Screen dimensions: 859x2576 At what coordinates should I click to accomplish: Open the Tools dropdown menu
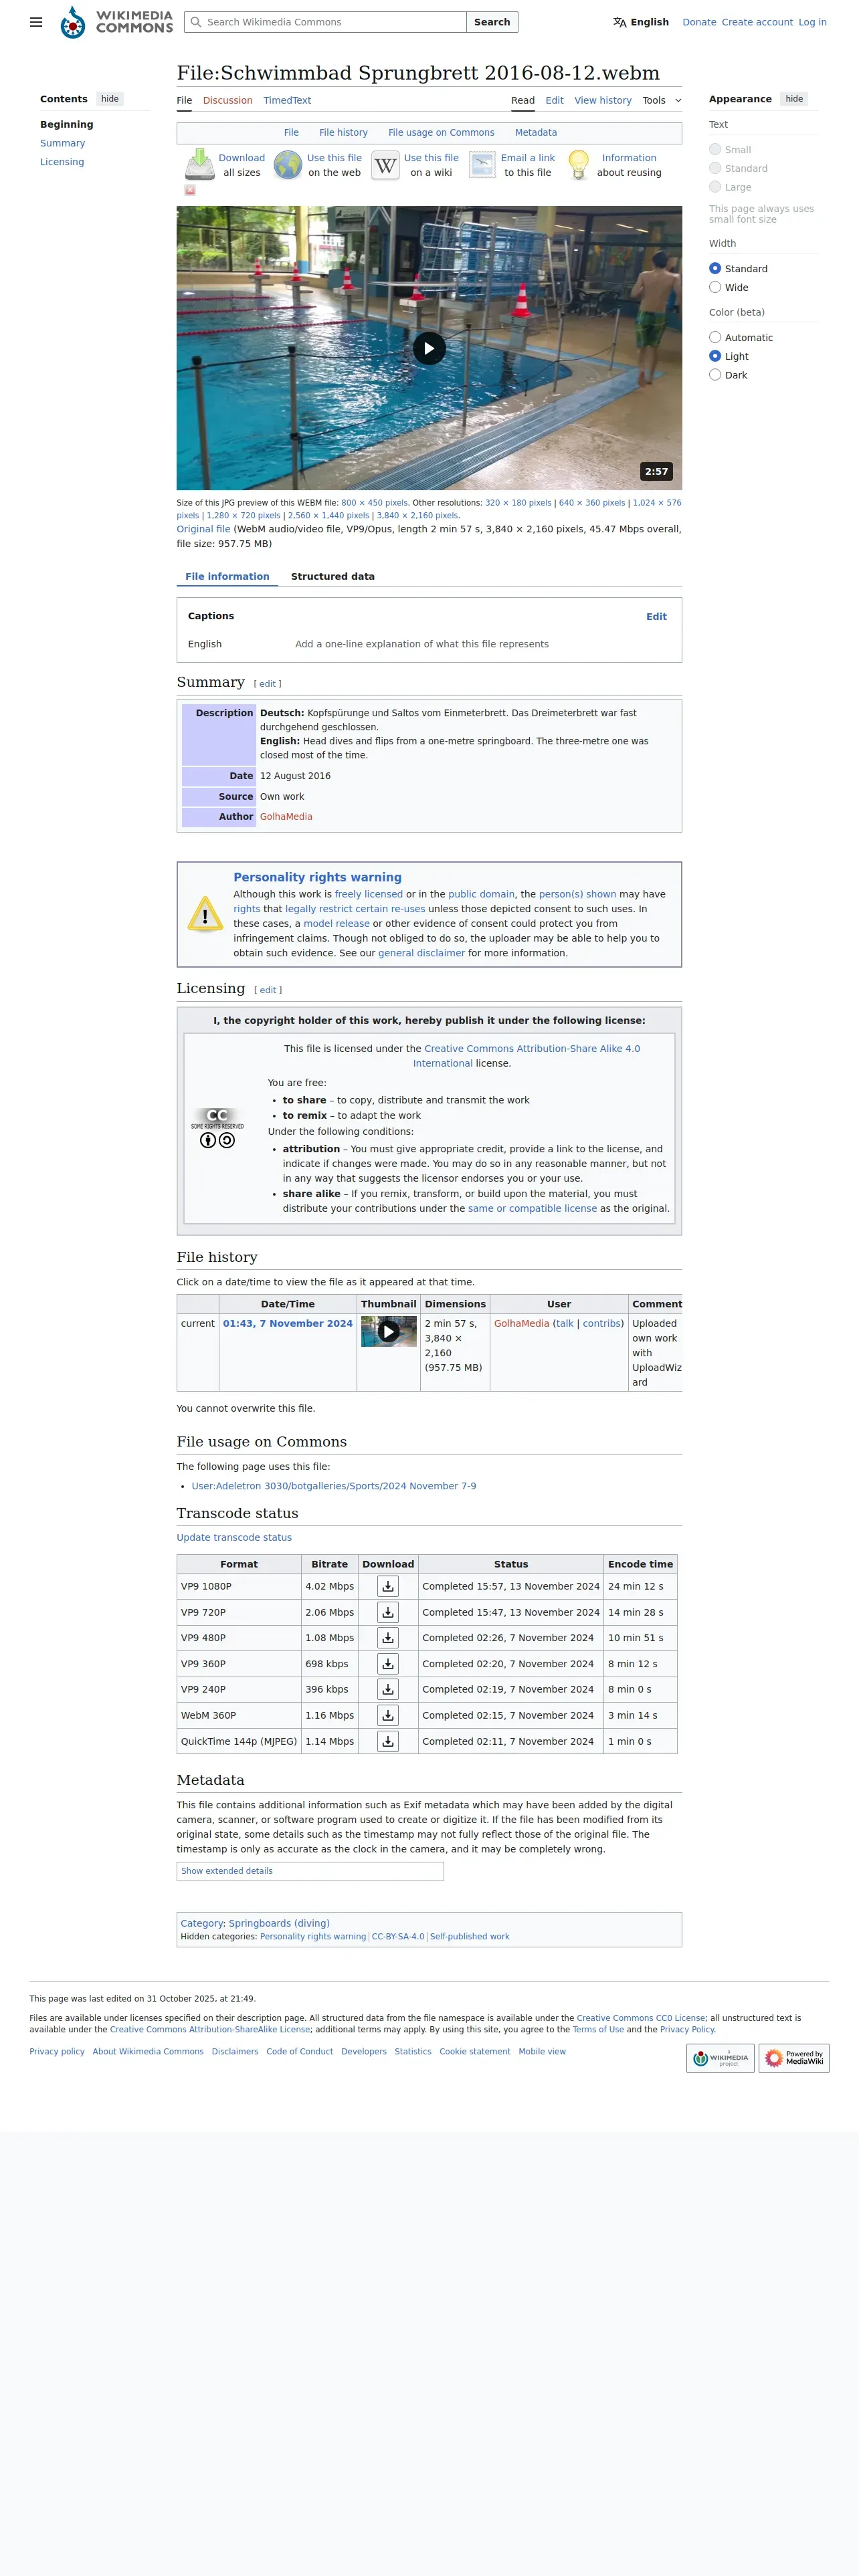tap(662, 100)
